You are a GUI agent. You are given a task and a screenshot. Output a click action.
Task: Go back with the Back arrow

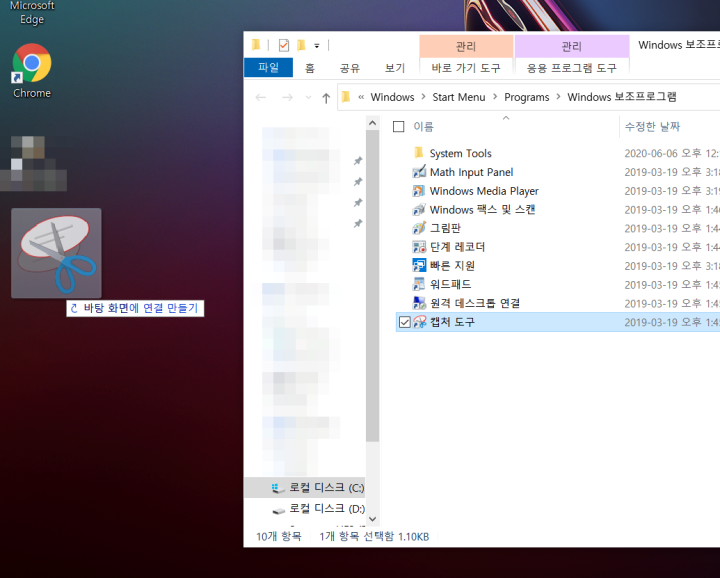(x=261, y=97)
